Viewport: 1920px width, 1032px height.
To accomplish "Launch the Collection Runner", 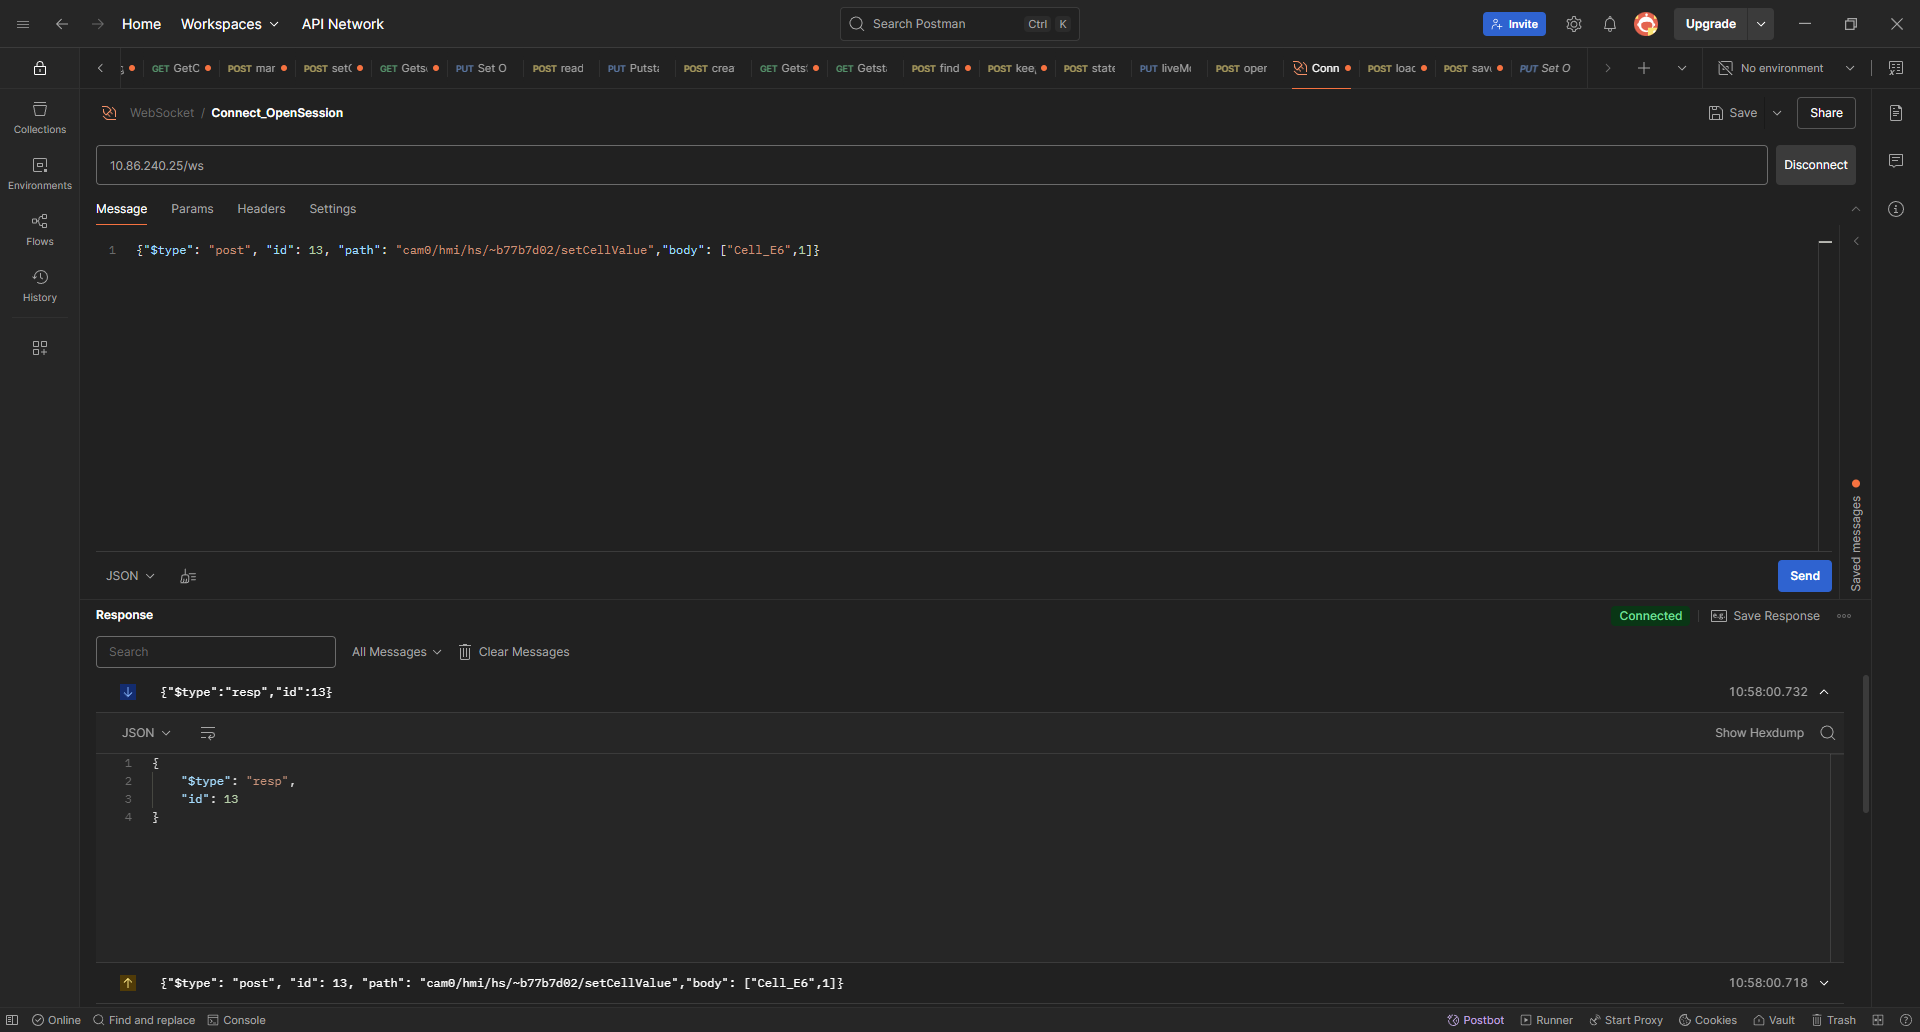I will pyautogui.click(x=1547, y=1020).
